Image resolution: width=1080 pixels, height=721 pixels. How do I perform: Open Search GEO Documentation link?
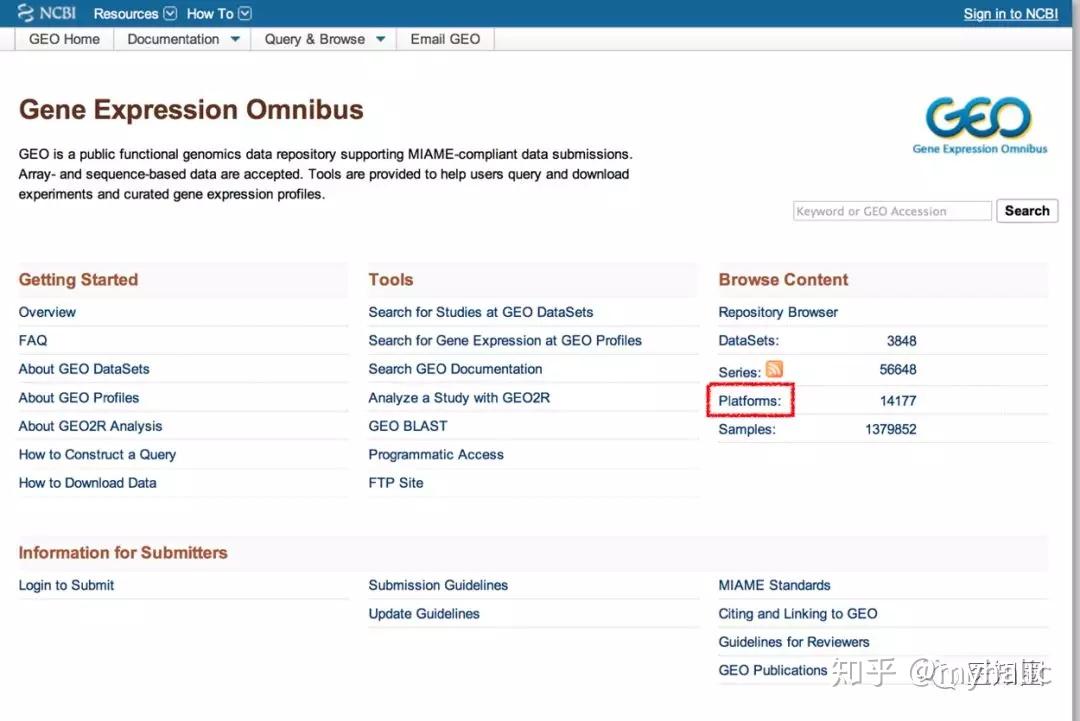(455, 369)
